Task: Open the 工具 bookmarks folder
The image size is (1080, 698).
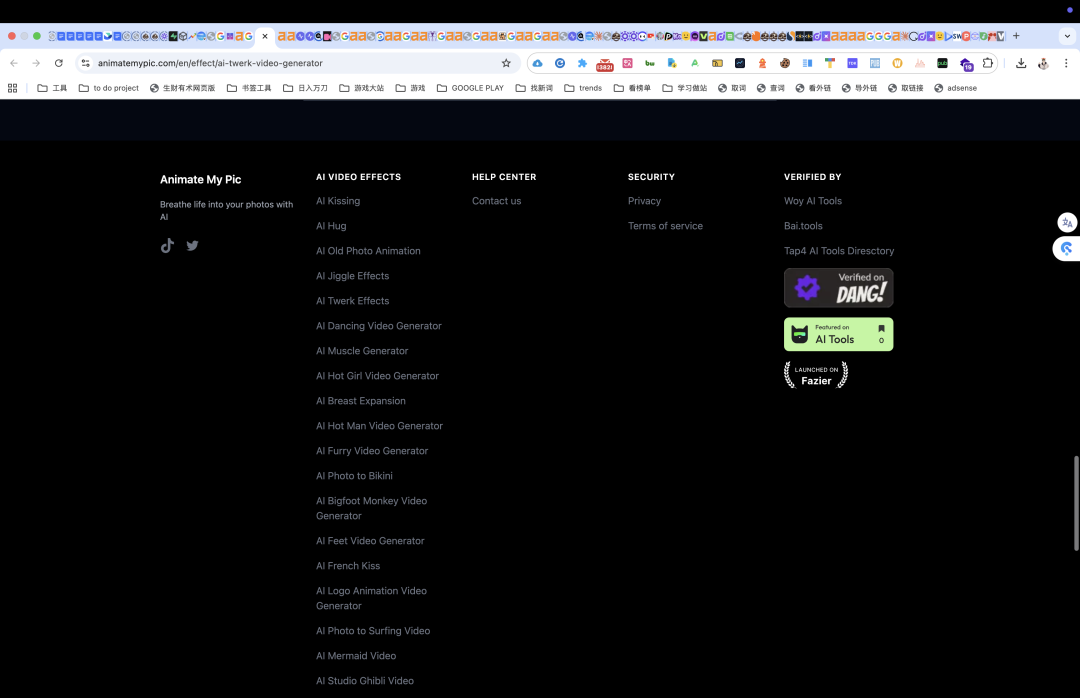Action: click(x=52, y=88)
